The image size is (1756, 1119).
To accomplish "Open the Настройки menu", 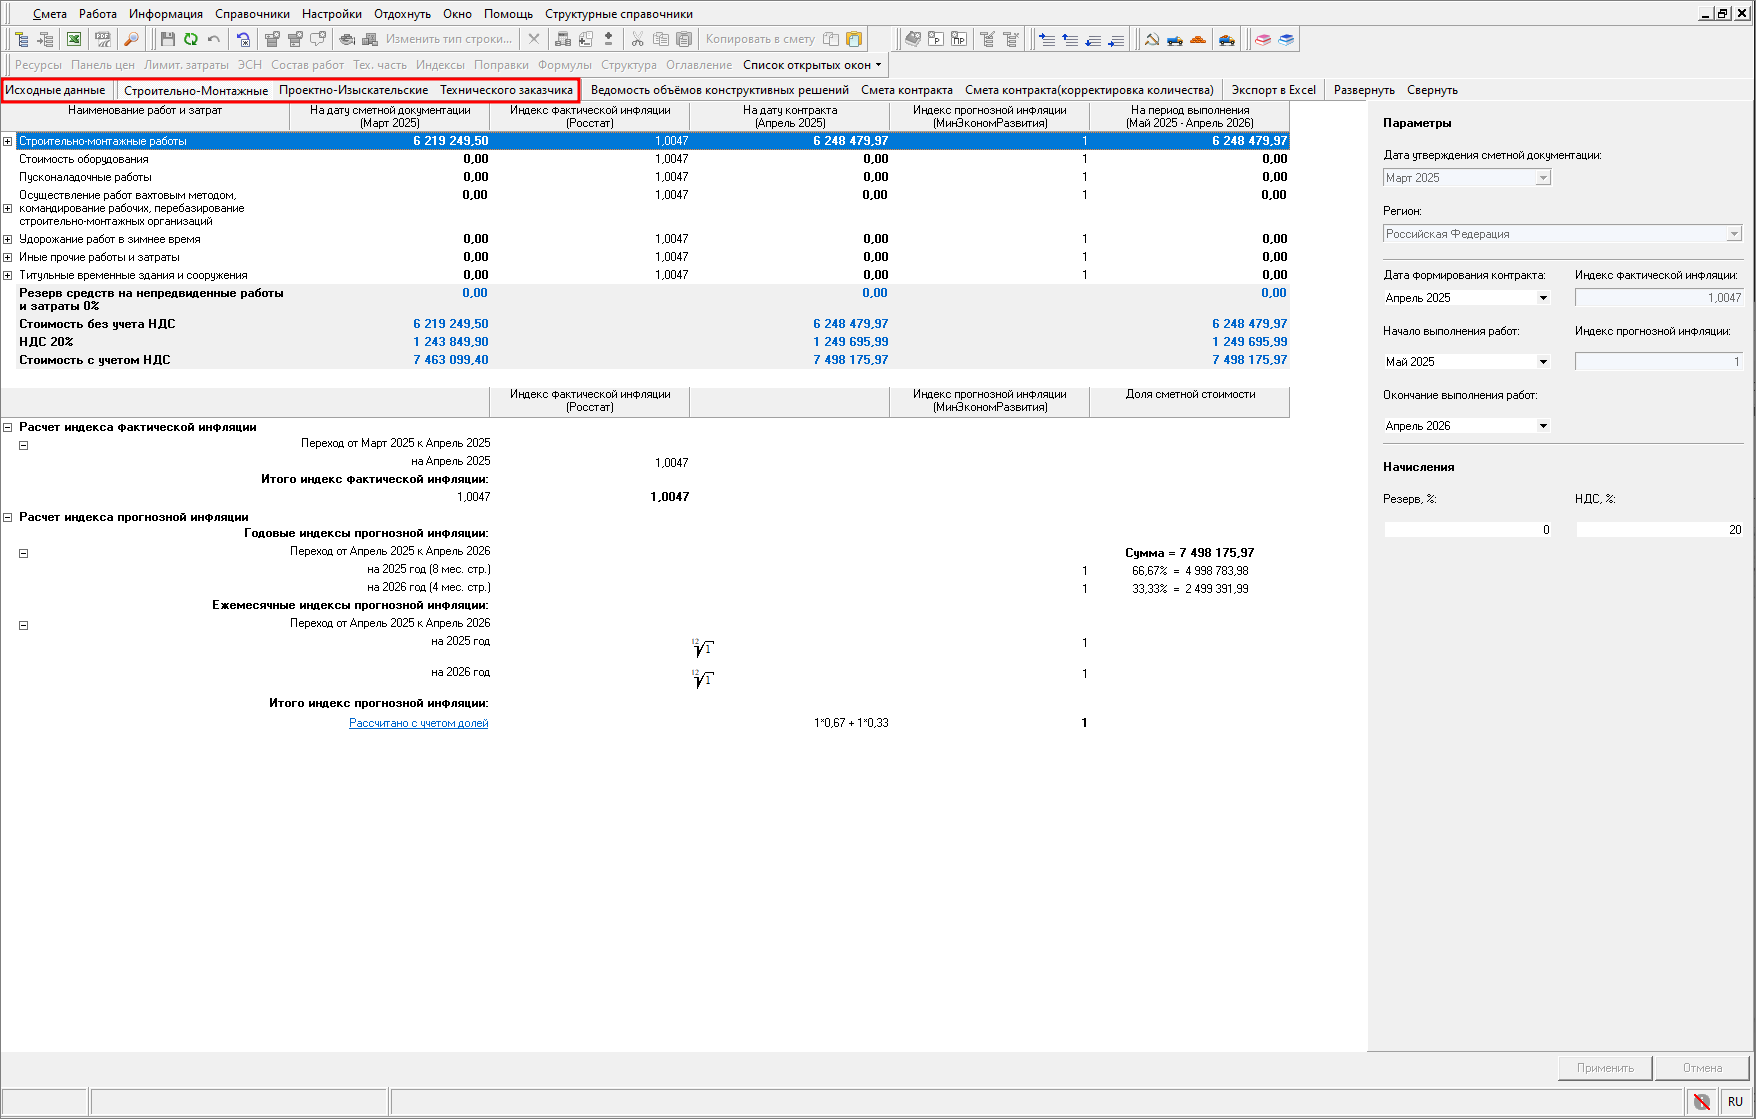I will tap(332, 14).
